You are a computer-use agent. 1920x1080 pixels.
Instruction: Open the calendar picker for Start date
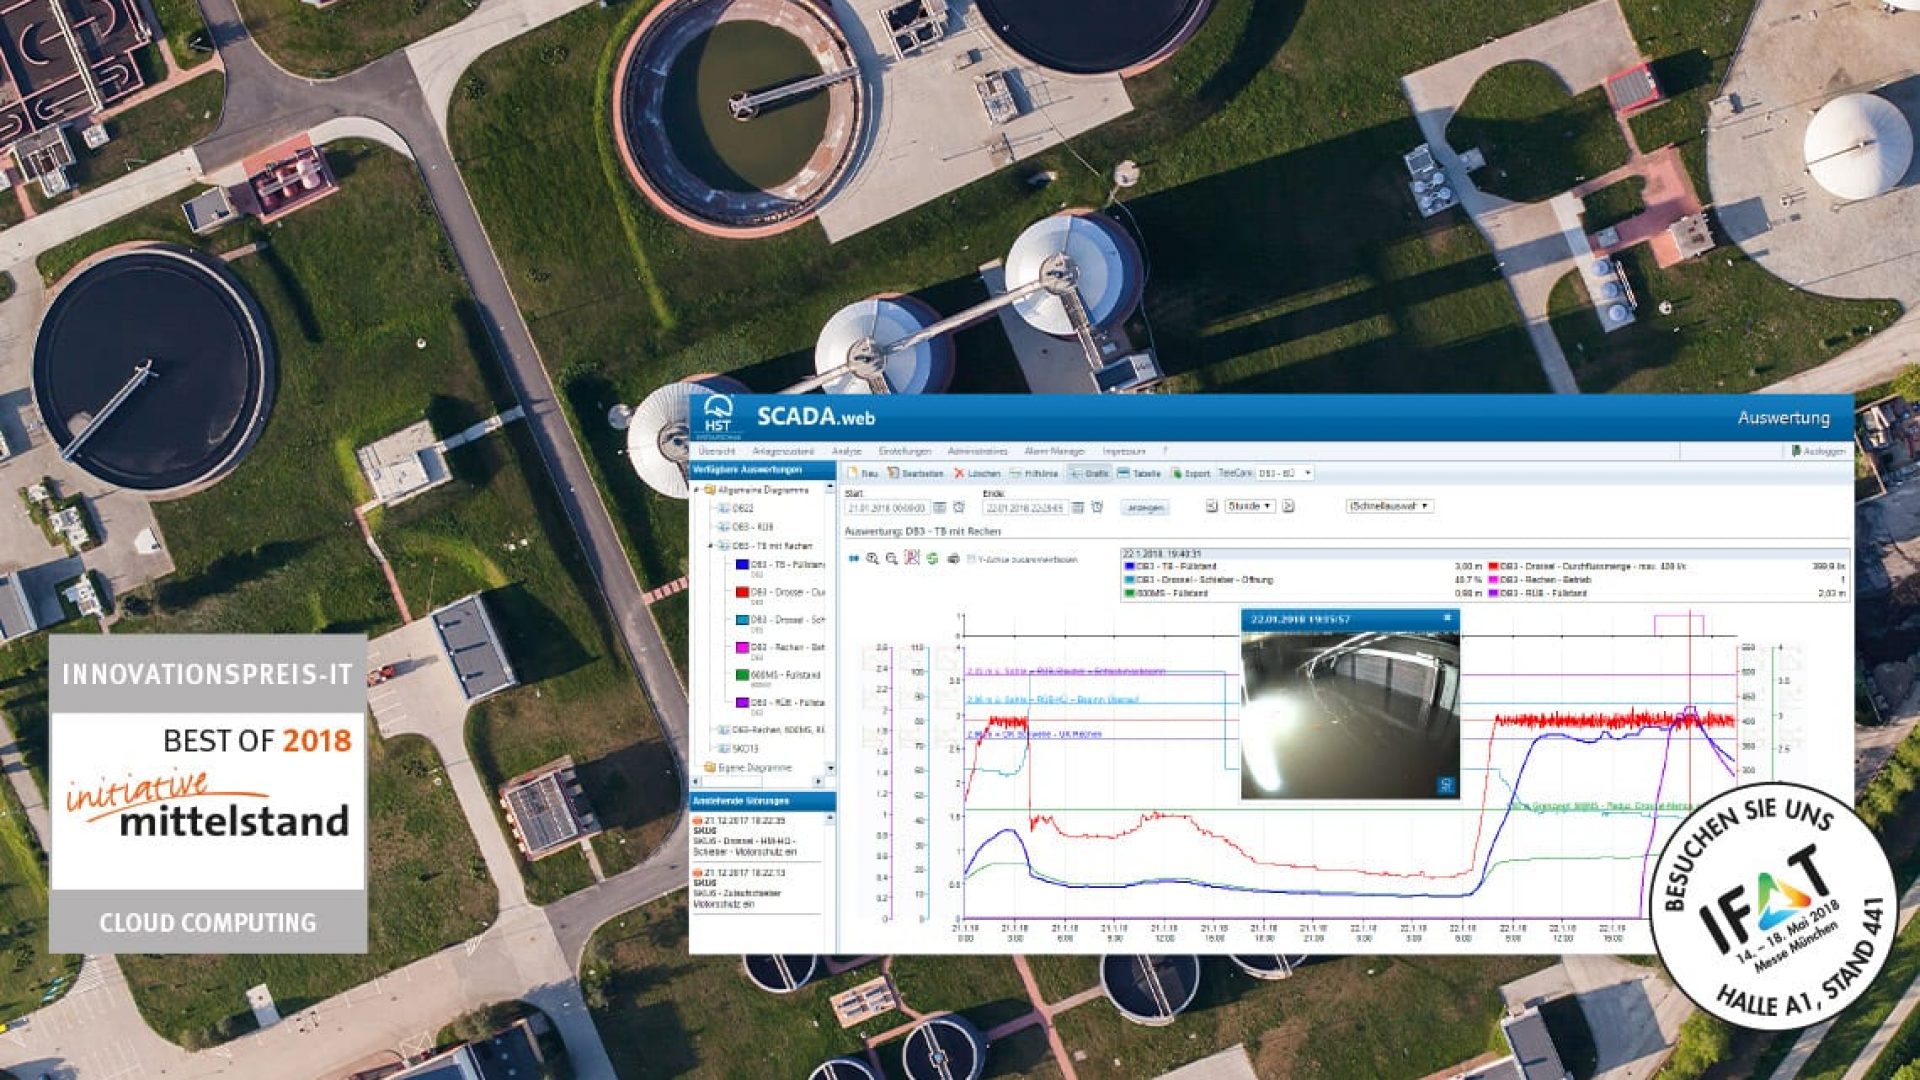tap(939, 508)
